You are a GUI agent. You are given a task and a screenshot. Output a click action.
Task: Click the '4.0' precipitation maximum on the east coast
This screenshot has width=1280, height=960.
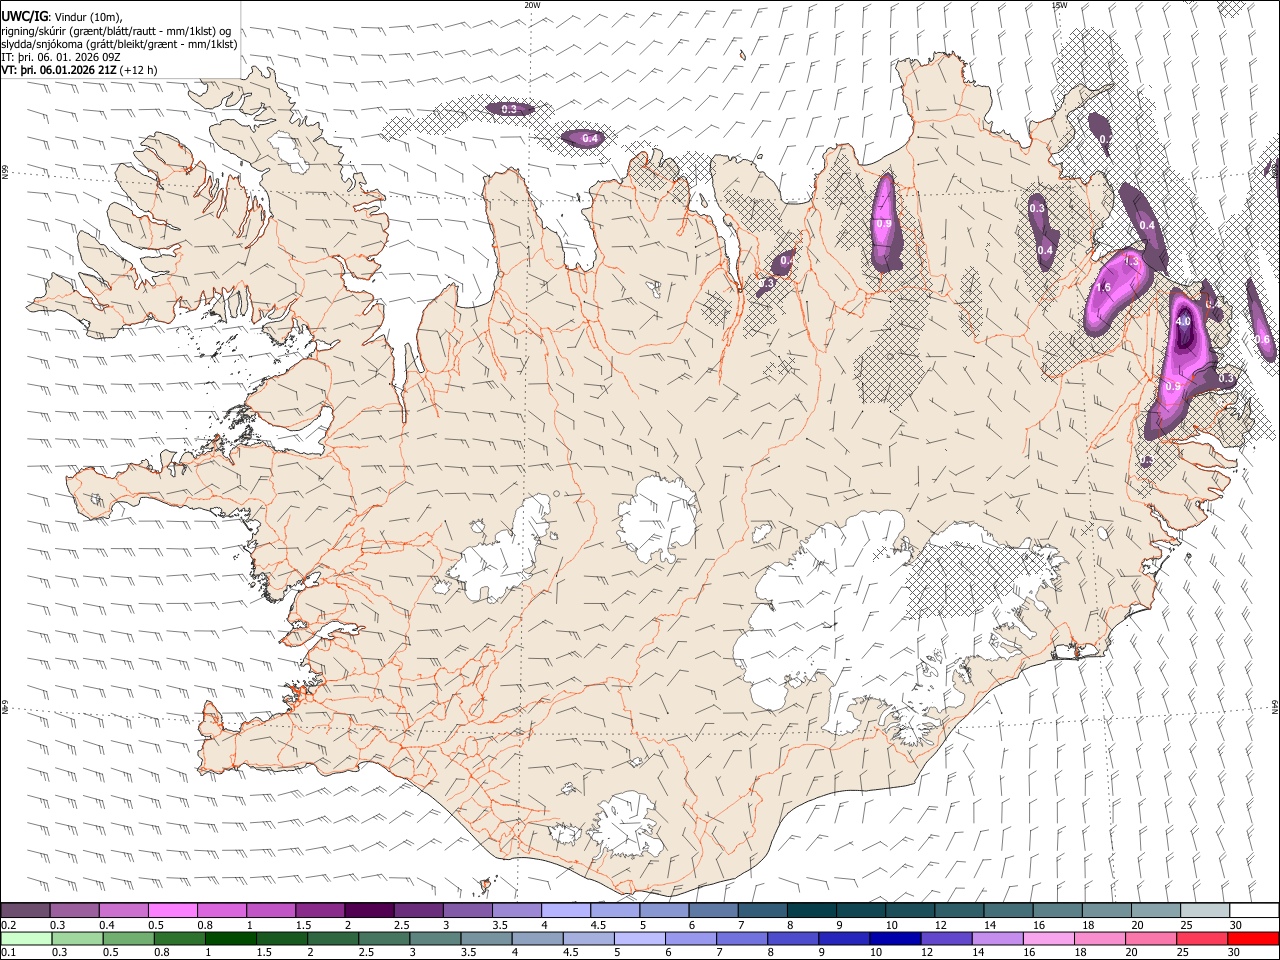(x=1183, y=322)
